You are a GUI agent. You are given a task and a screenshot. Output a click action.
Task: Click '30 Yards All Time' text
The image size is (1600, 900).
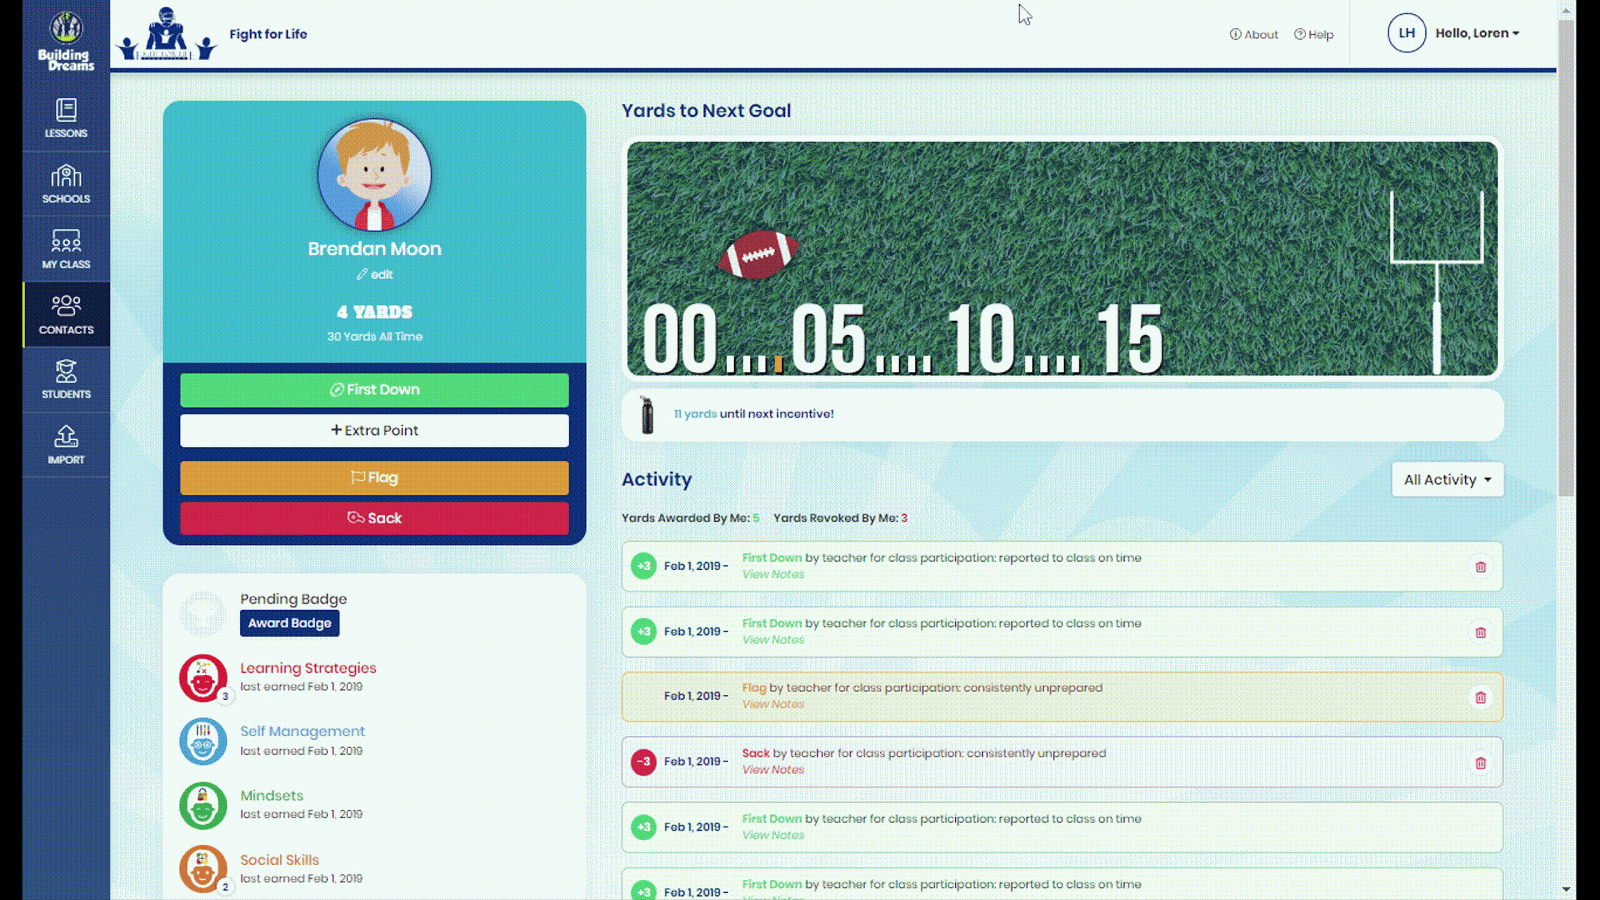(x=374, y=337)
